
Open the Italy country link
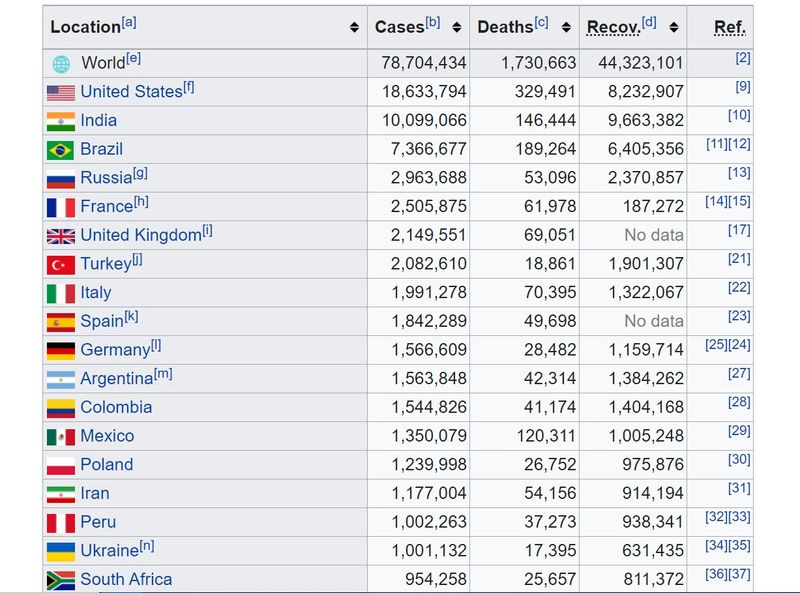96,293
